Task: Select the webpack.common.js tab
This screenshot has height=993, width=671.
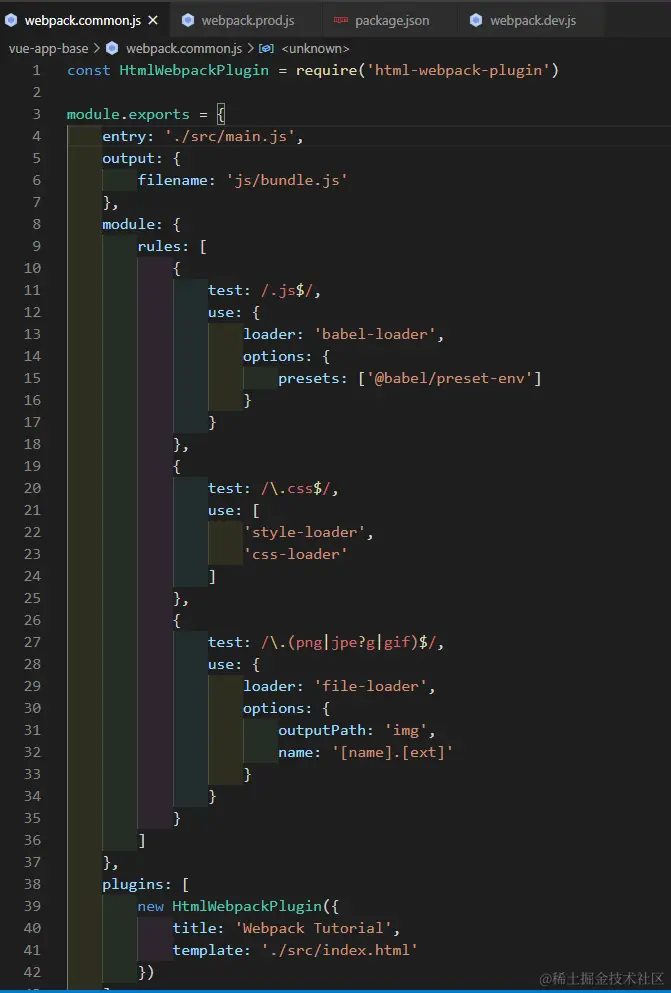Action: coord(82,21)
